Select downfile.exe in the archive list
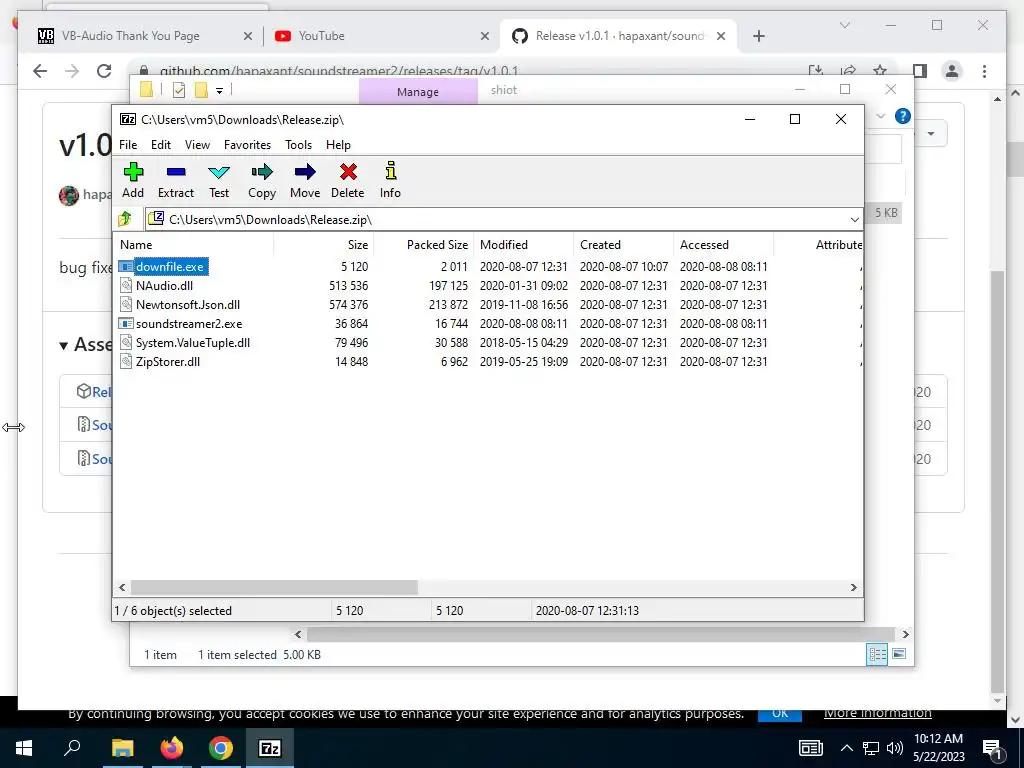This screenshot has height=768, width=1024. tap(170, 266)
